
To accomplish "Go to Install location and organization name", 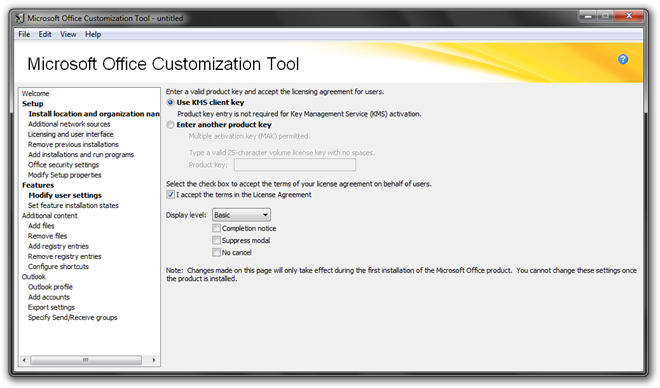I will tap(94, 114).
